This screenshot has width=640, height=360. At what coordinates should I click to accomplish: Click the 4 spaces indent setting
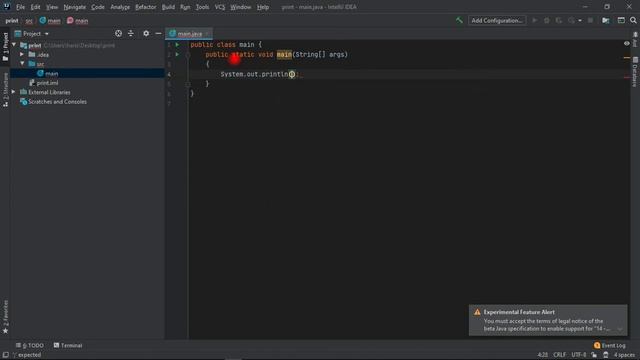click(x=624, y=355)
